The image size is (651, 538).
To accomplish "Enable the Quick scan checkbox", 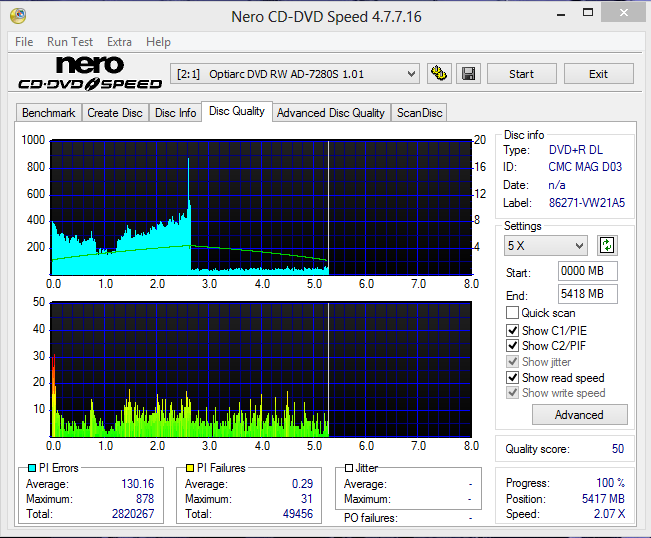I will (x=512, y=312).
